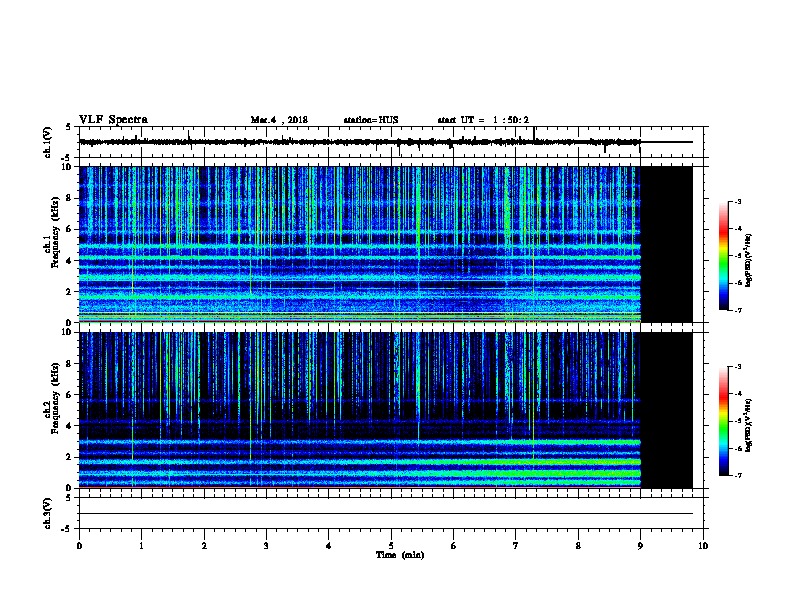792x612 pixels.
Task: Click the "-3" label on ch.2 color bar
Action: click(737, 367)
